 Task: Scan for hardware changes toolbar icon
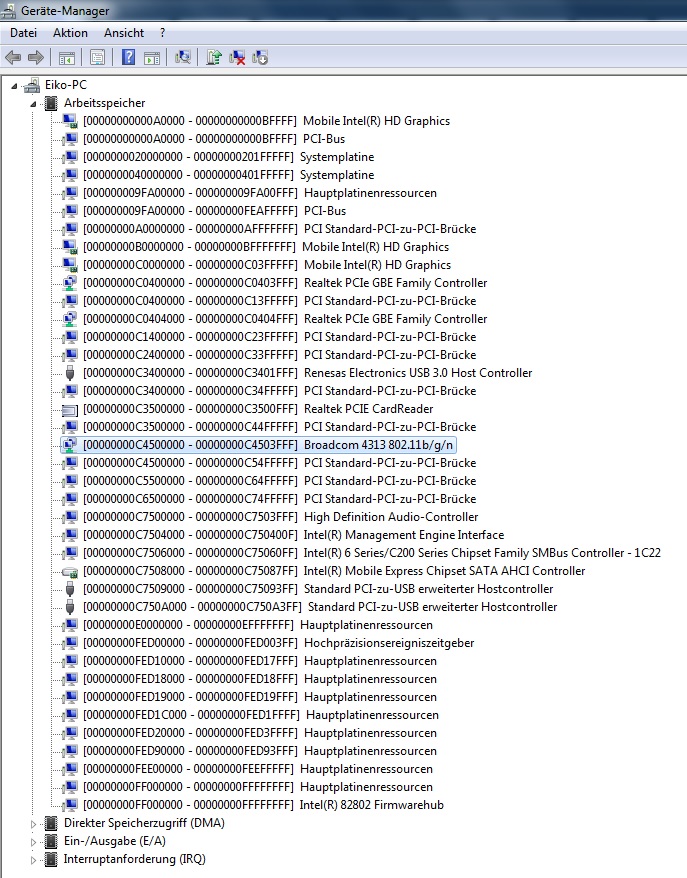[183, 57]
